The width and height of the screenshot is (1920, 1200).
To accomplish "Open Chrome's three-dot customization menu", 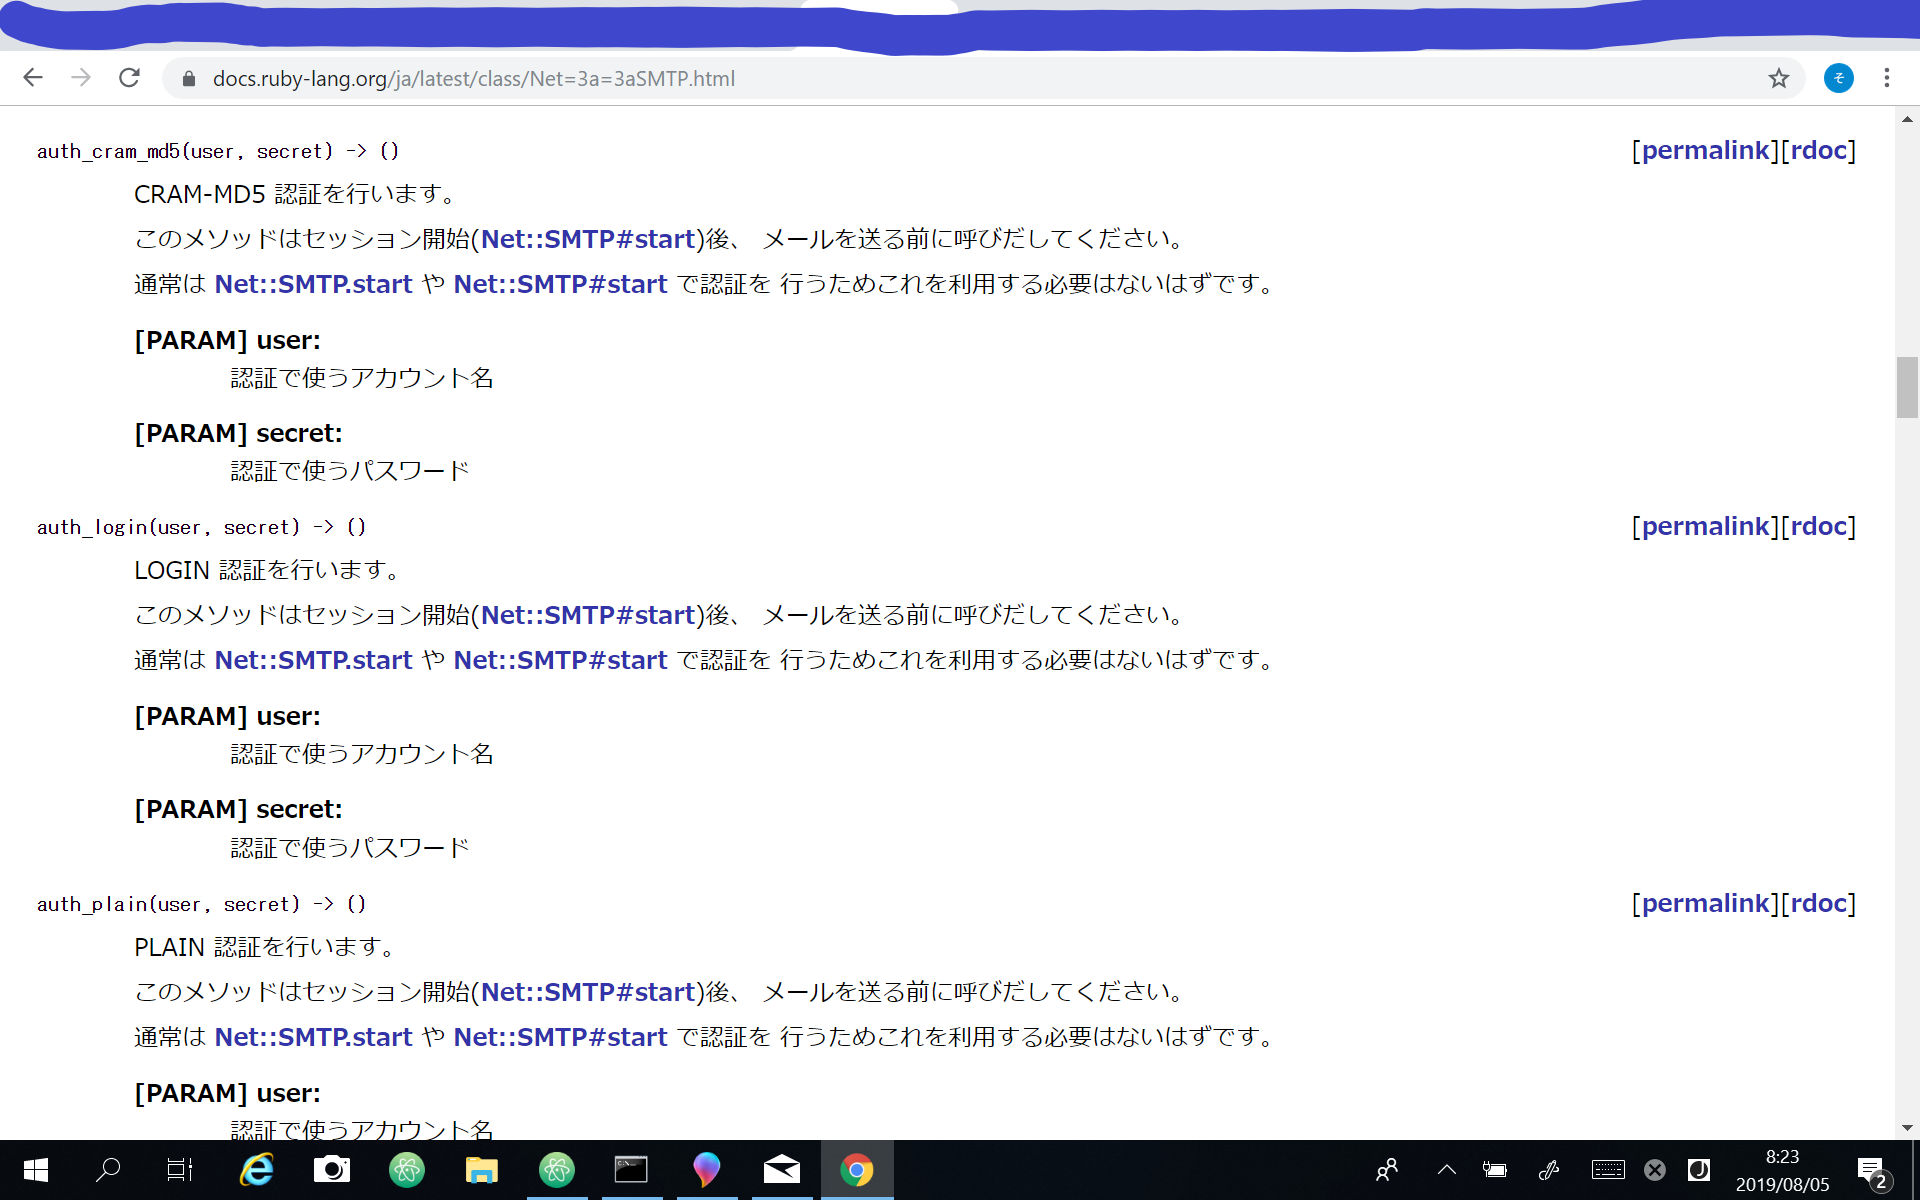I will [x=1887, y=78].
